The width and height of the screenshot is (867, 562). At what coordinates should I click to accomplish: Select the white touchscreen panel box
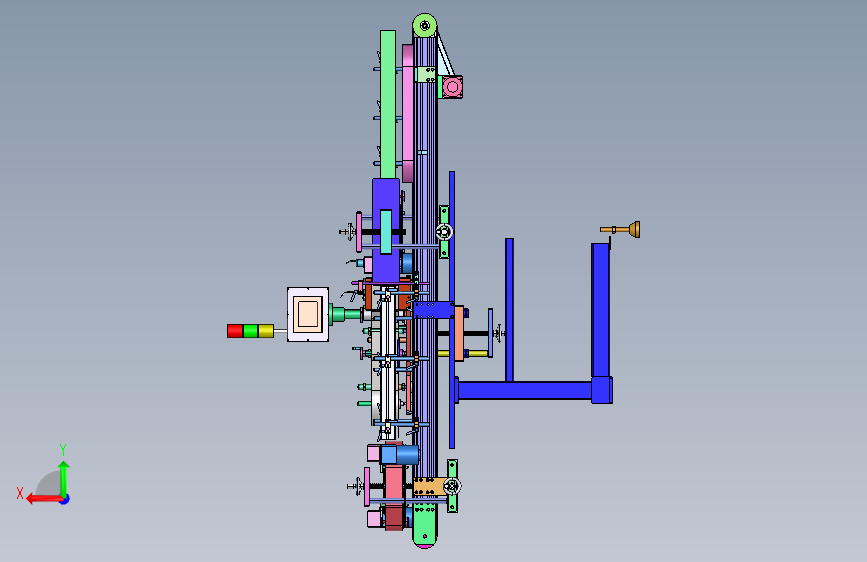(308, 314)
